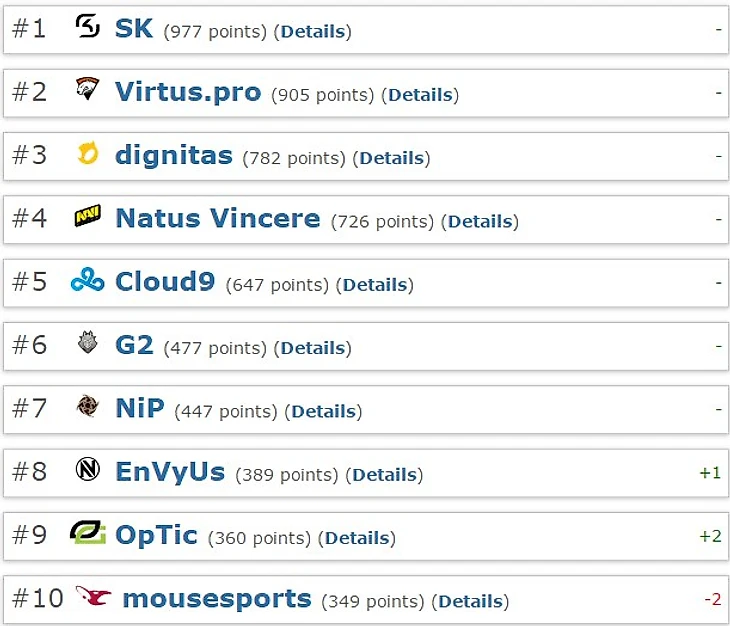Viewport: 730px width, 626px height.
Task: Click the dignitas yellow logo icon
Action: [88, 154]
